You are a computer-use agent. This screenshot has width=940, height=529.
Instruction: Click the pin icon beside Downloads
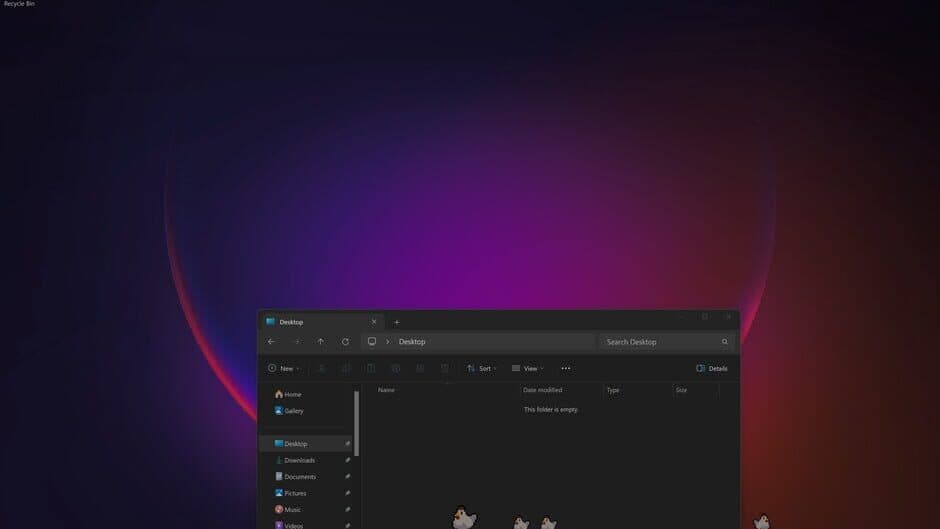(347, 460)
